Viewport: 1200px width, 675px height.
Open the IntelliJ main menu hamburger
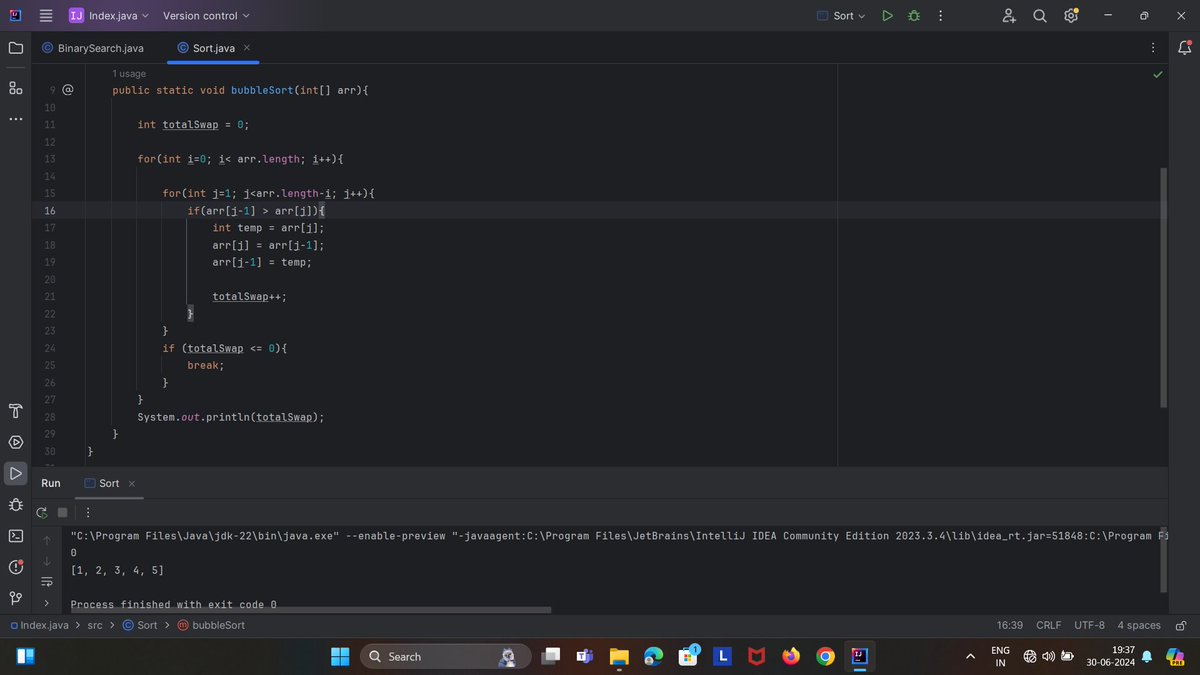coord(45,16)
